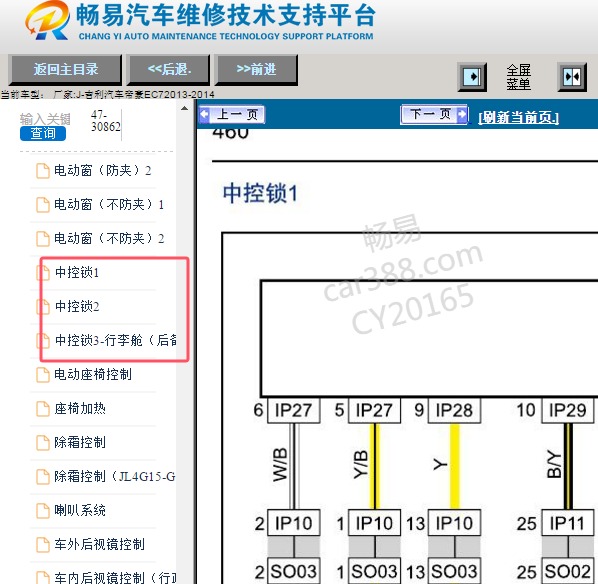598x584 pixels.
Task: Go back with the <<后退 button
Action: coord(169,70)
